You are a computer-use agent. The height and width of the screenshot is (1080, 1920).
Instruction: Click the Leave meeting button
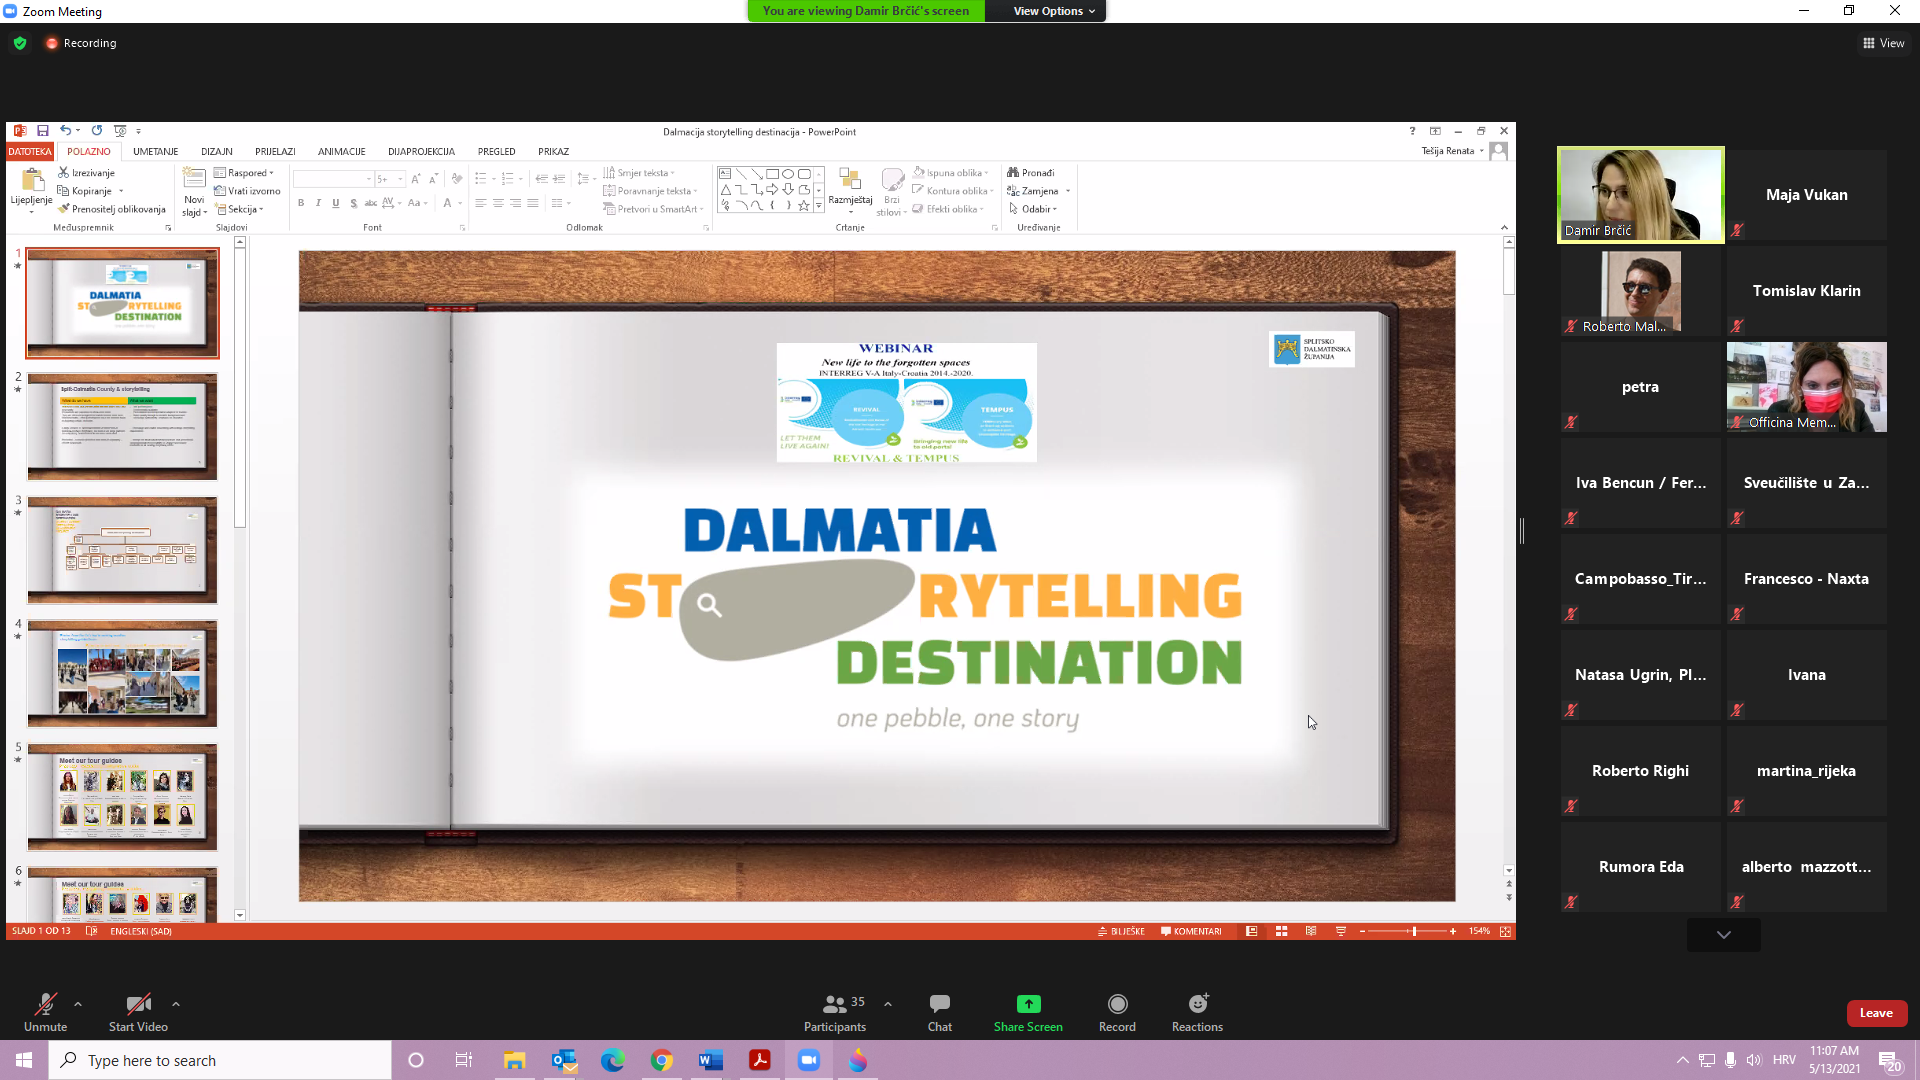click(1876, 1013)
